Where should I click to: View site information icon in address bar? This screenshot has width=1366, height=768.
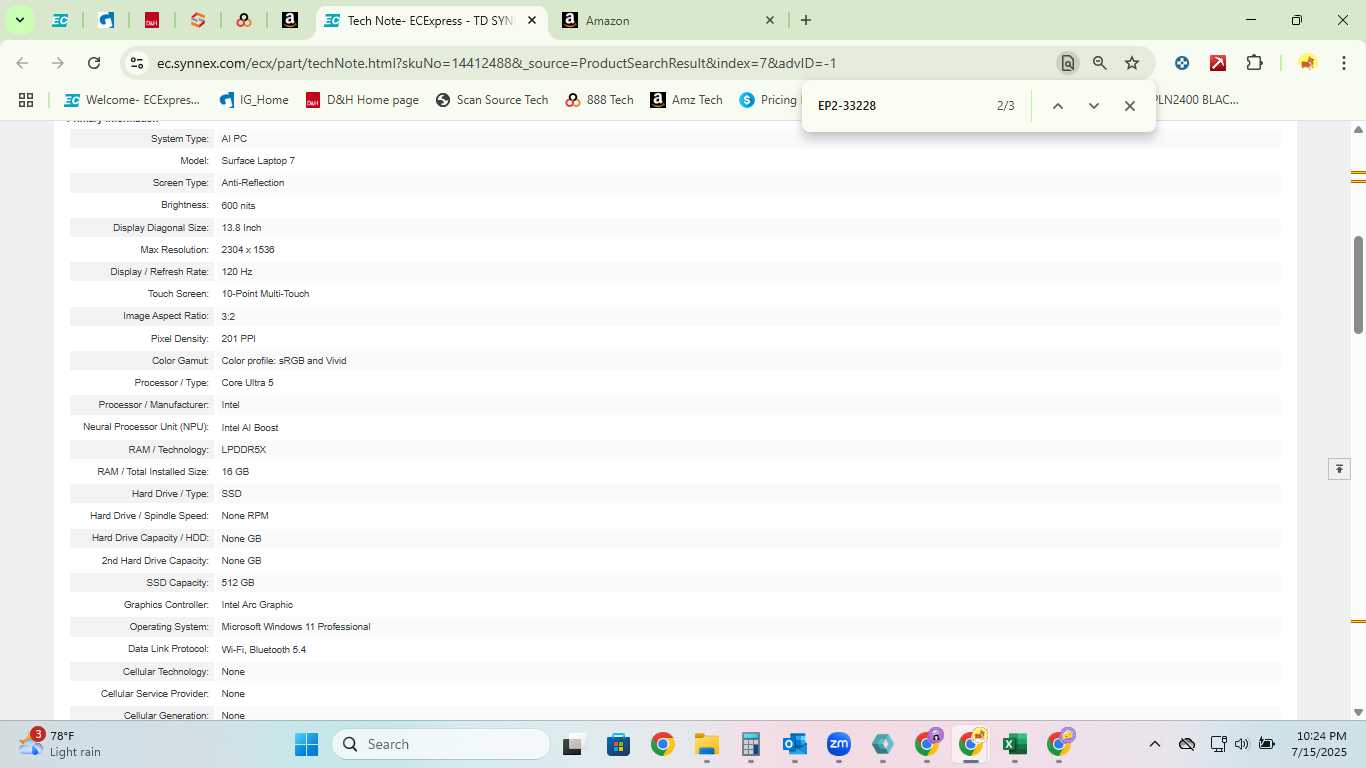[137, 63]
